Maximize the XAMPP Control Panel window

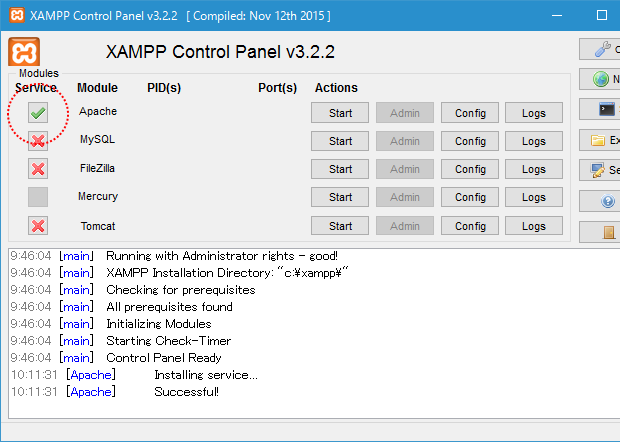[x=602, y=15]
